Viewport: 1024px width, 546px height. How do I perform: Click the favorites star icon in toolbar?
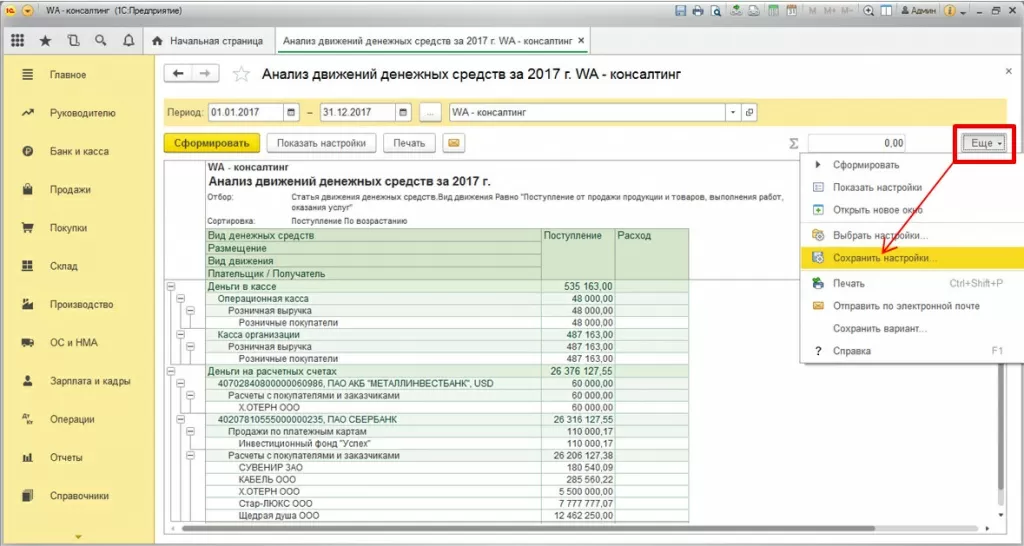click(45, 41)
